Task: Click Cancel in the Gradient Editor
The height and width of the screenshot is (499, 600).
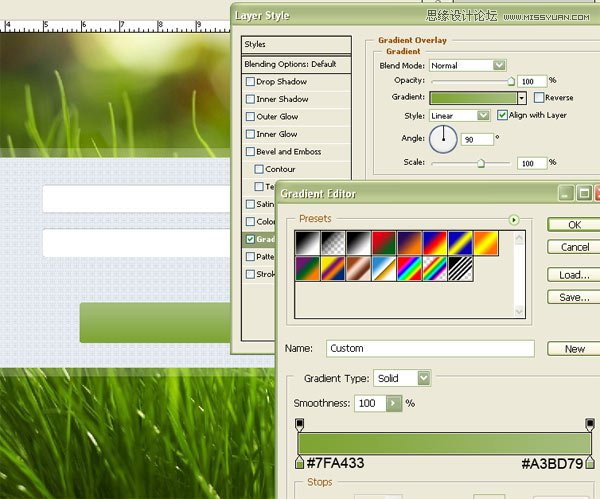Action: point(574,247)
